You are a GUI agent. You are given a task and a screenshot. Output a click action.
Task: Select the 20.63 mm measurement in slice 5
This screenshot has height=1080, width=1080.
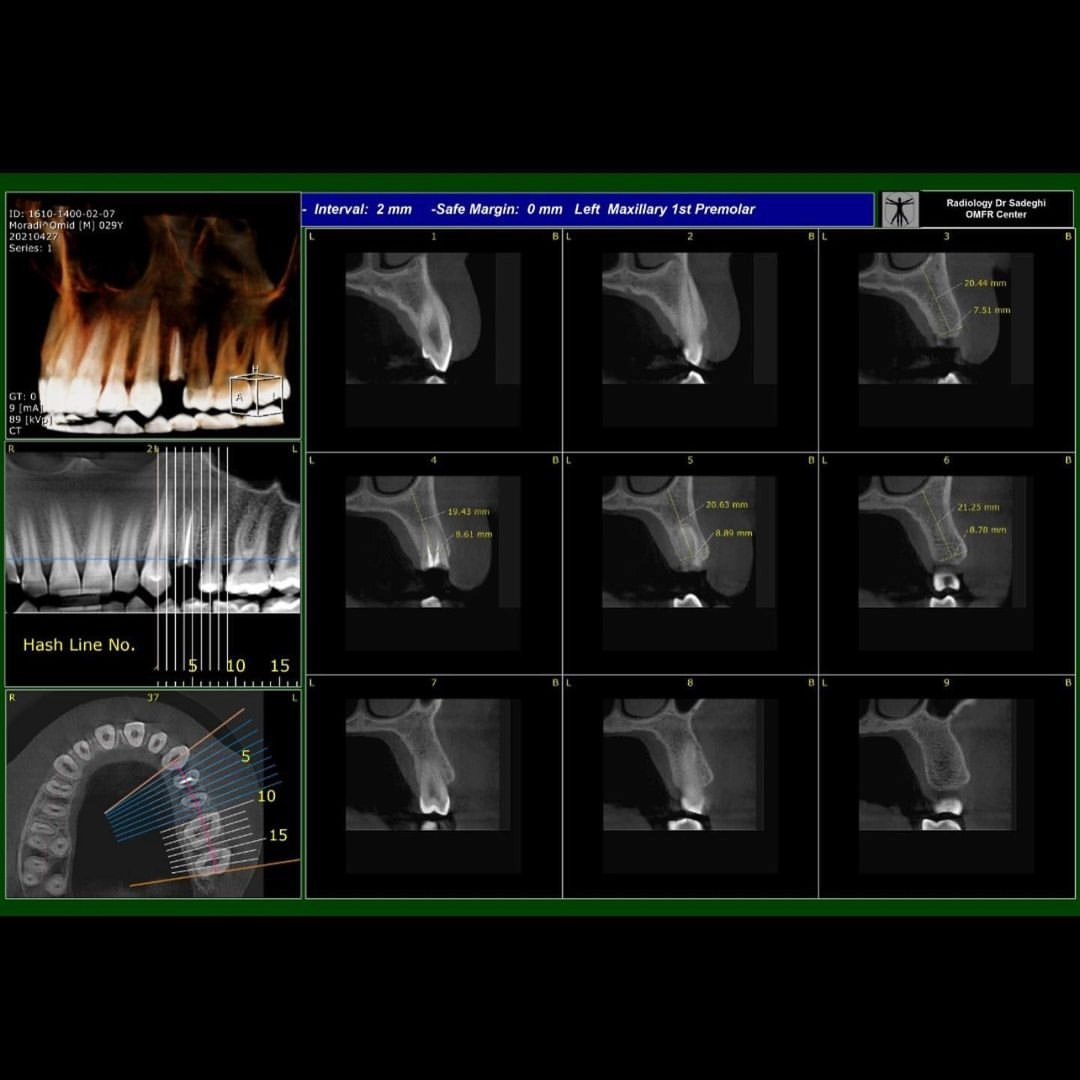click(x=727, y=505)
